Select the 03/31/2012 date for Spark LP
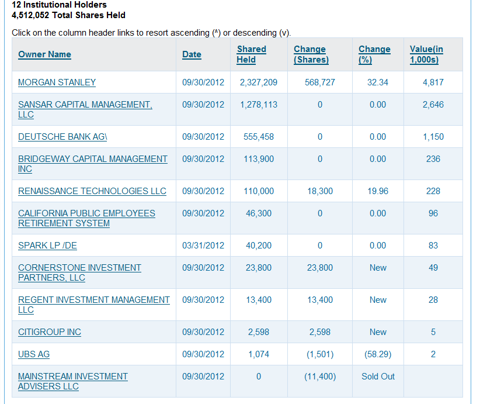The height and width of the screenshot is (404, 480). click(203, 246)
